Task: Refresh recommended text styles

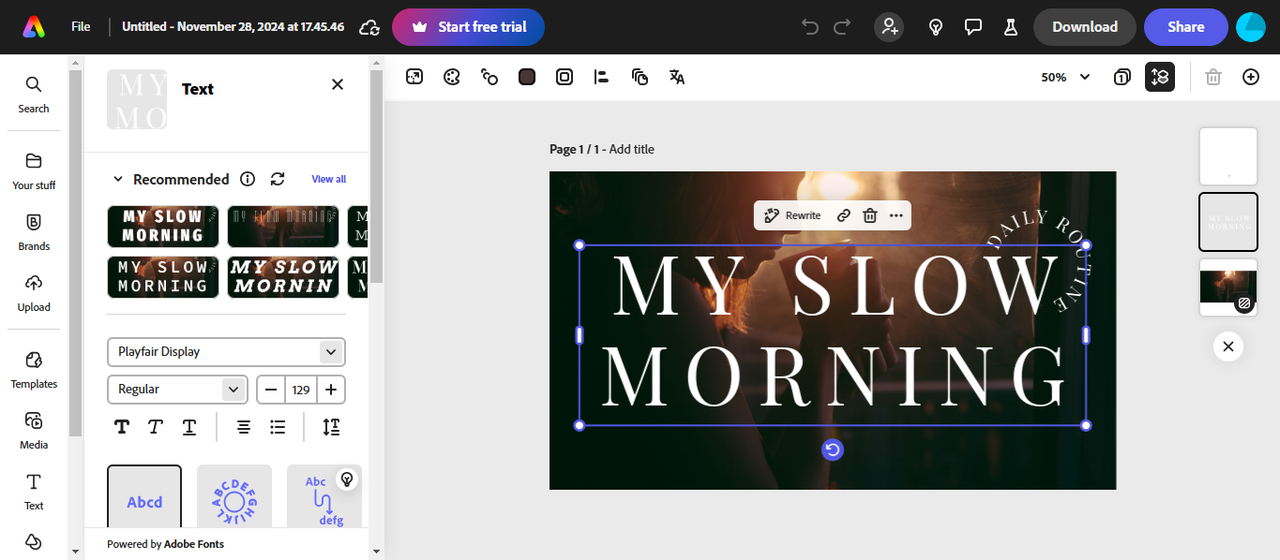Action: click(278, 179)
